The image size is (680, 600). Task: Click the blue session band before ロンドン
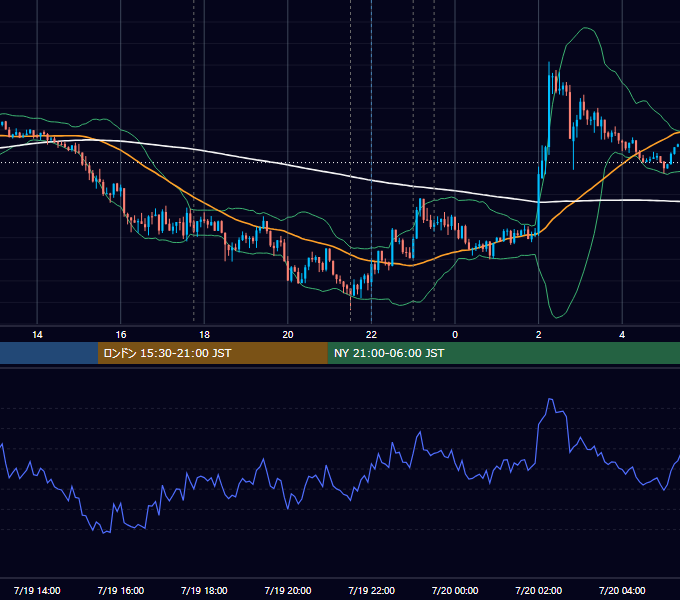pos(49,353)
